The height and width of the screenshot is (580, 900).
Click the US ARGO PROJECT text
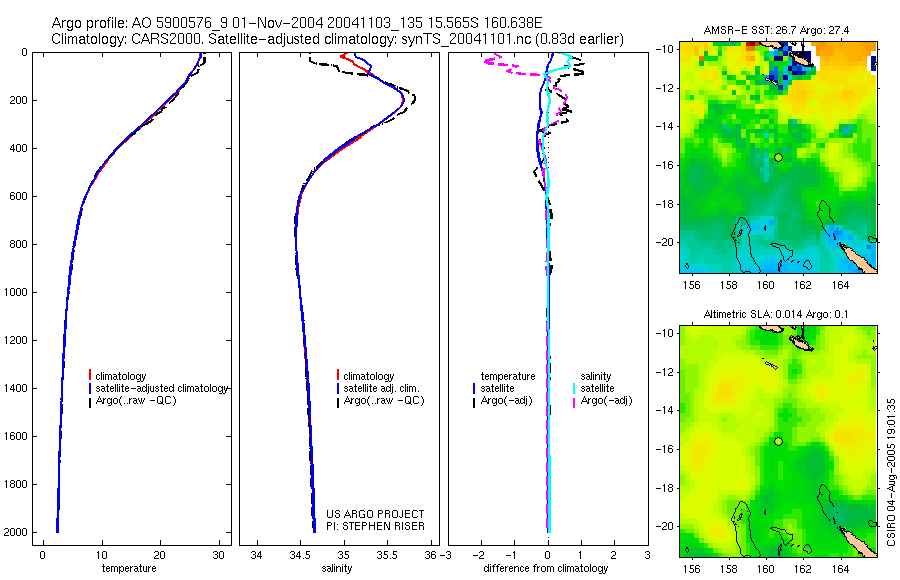point(375,515)
